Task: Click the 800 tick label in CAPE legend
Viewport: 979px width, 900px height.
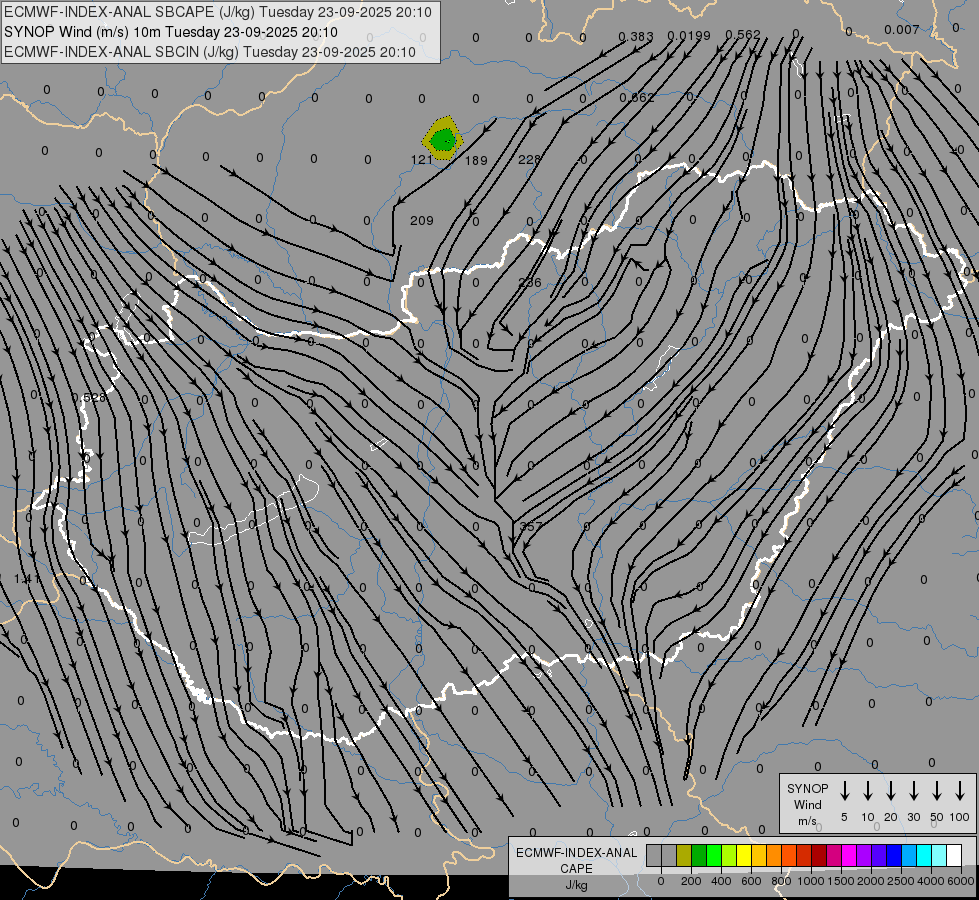Action: coord(781,881)
